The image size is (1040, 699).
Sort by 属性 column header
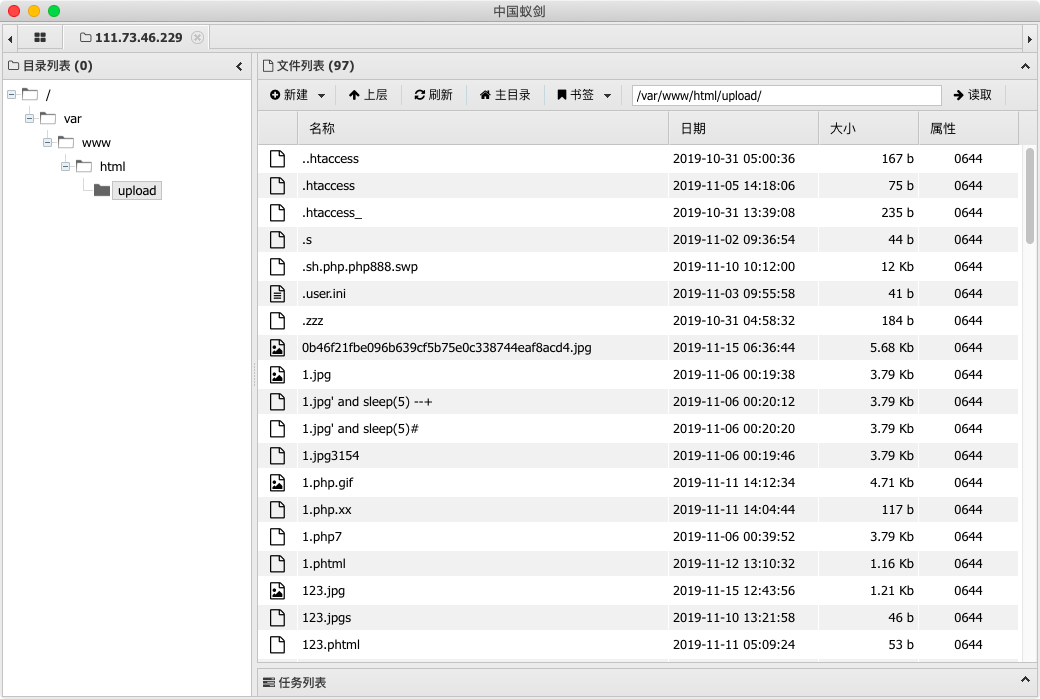tap(968, 128)
